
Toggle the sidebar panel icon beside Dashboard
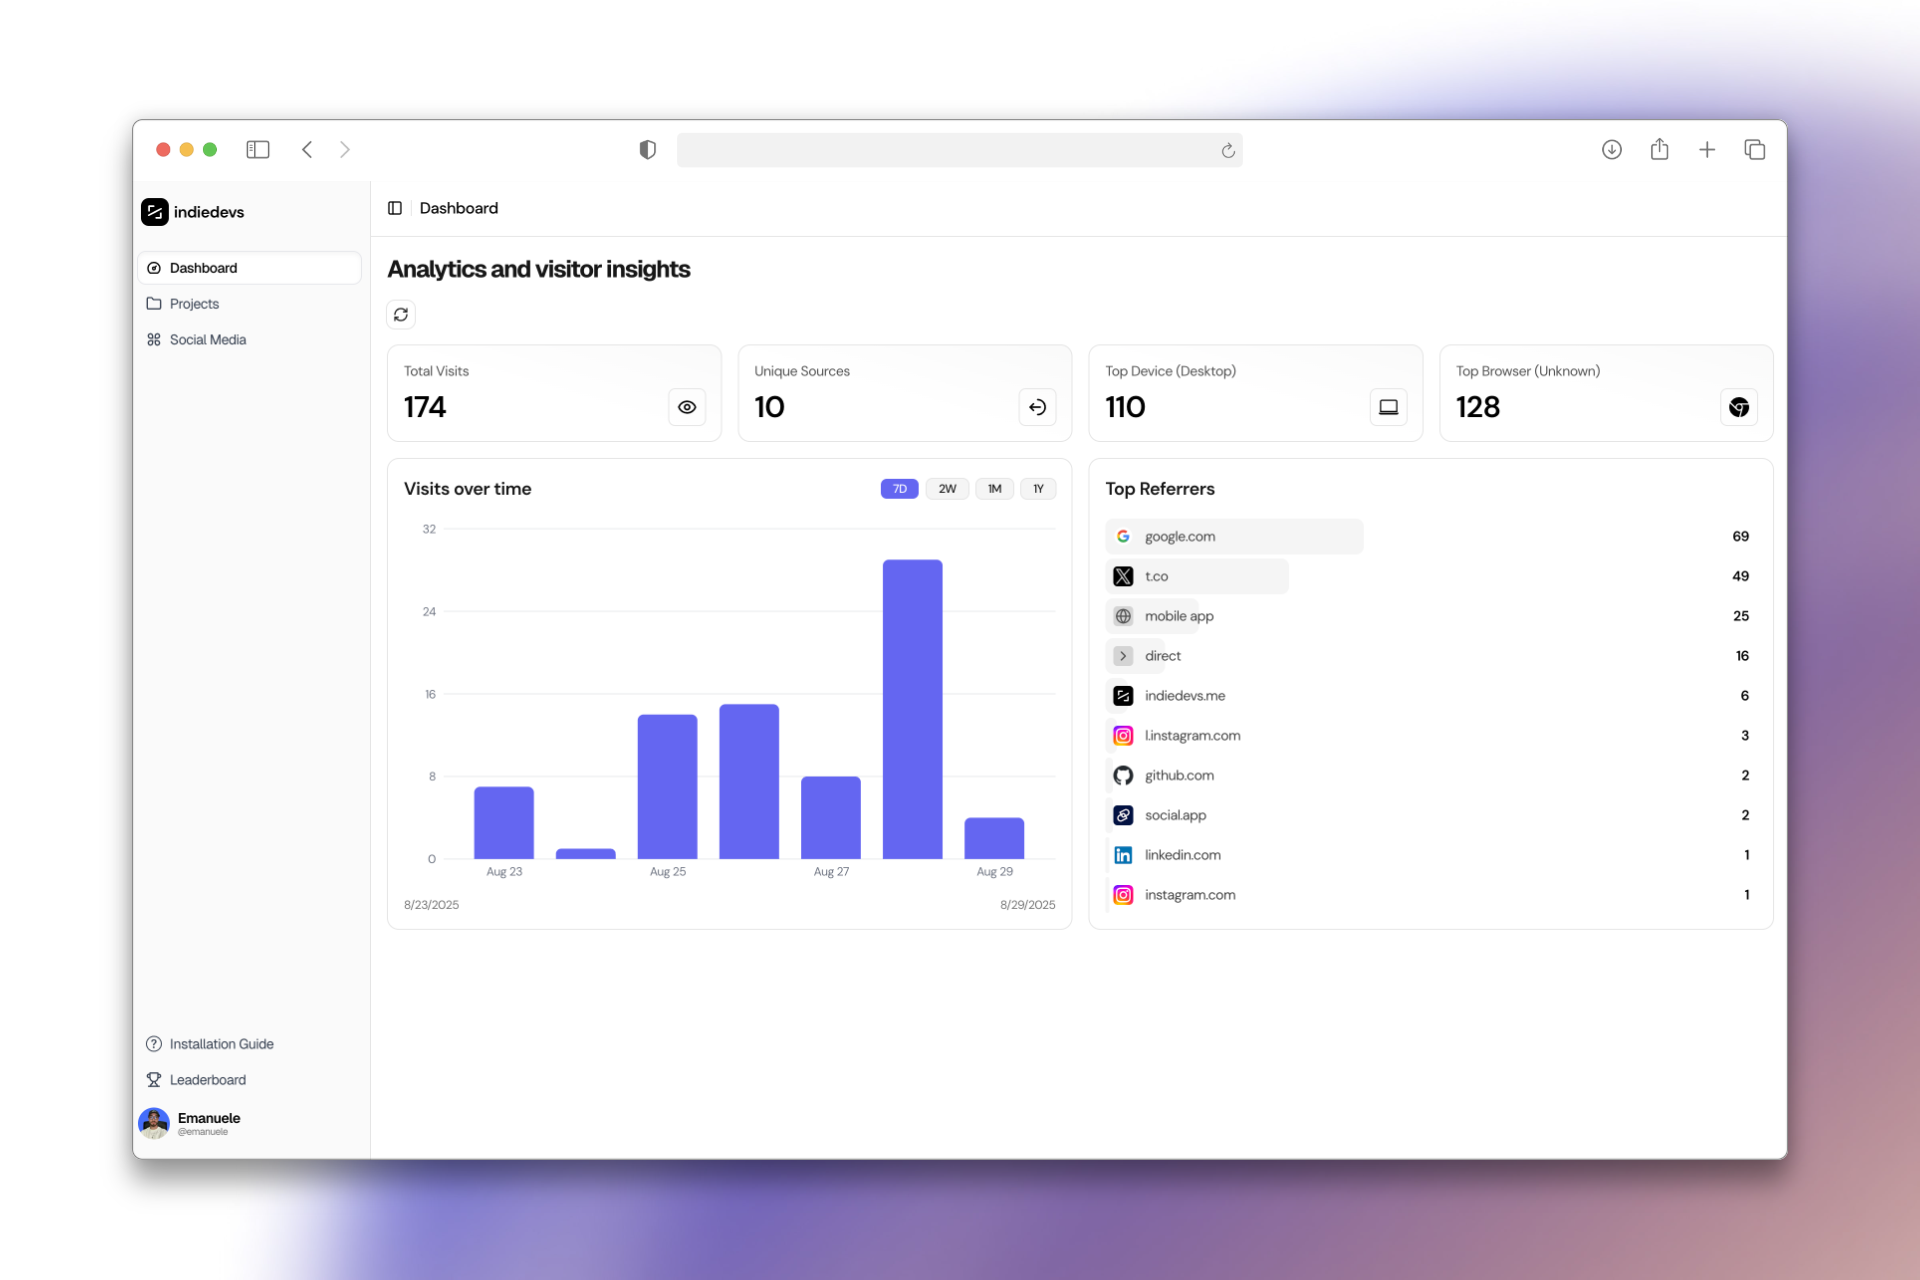click(x=395, y=208)
